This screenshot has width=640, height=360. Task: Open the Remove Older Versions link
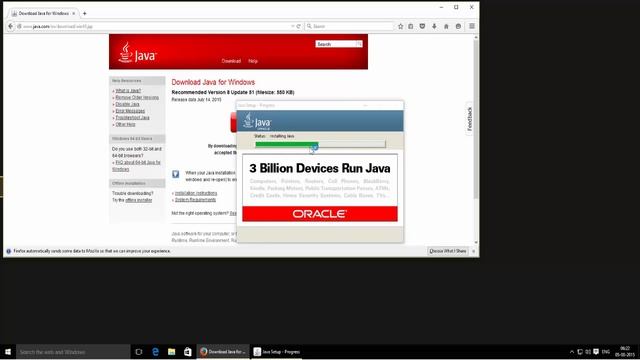coord(137,98)
